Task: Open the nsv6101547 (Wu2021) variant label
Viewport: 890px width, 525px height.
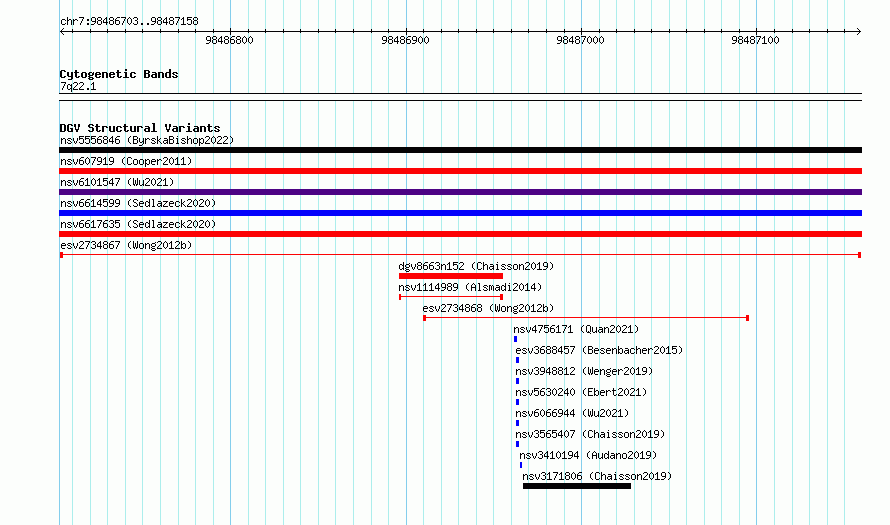Action: point(117,182)
